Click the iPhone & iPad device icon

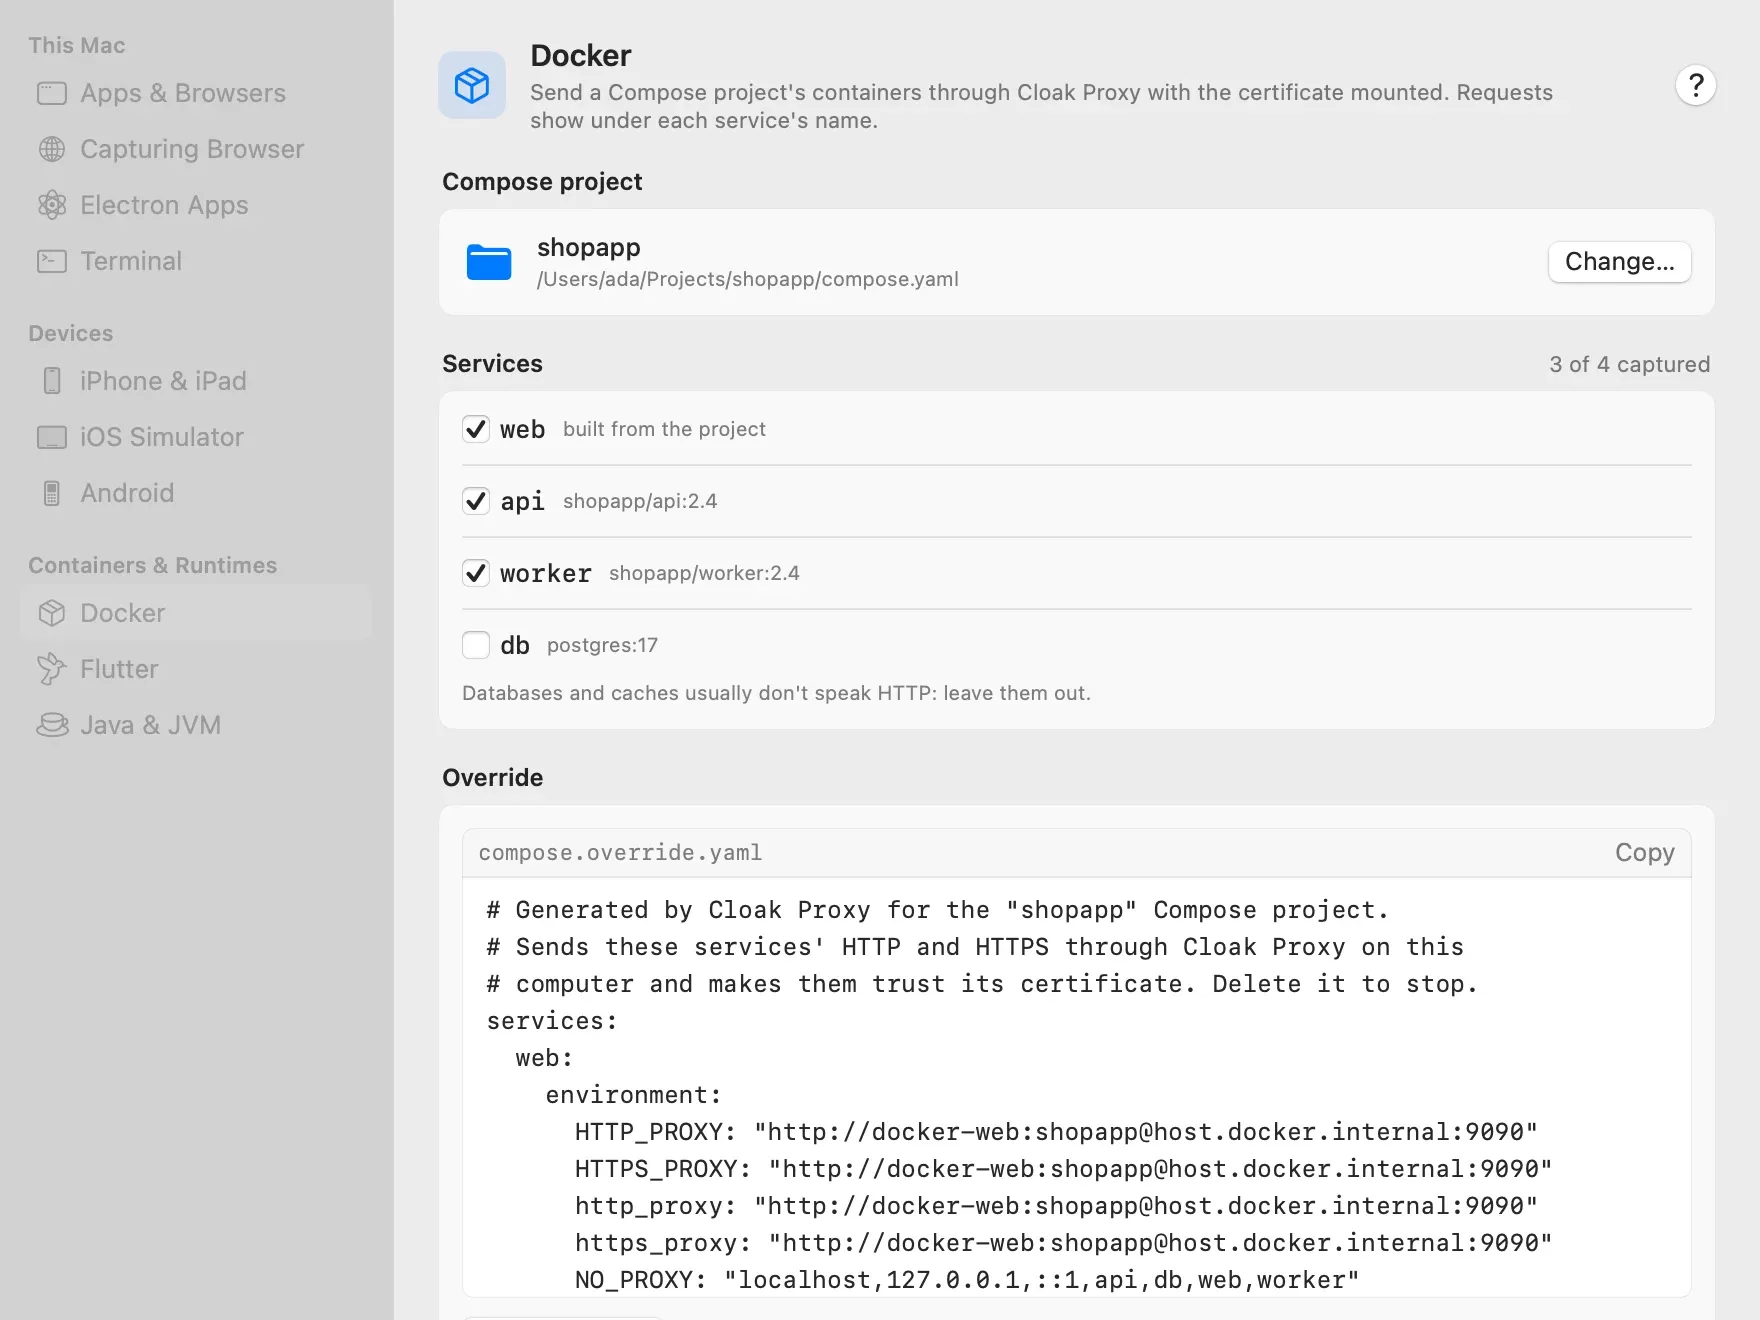point(52,381)
